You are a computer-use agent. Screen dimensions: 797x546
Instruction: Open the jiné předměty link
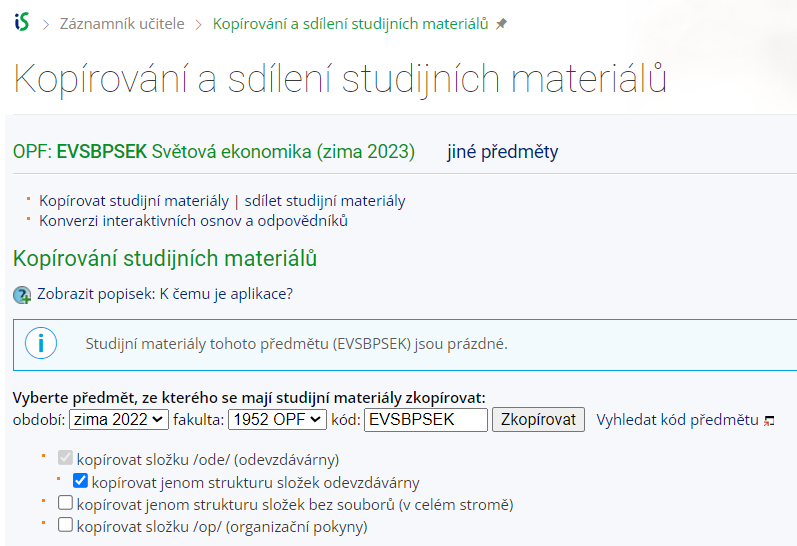click(x=502, y=151)
